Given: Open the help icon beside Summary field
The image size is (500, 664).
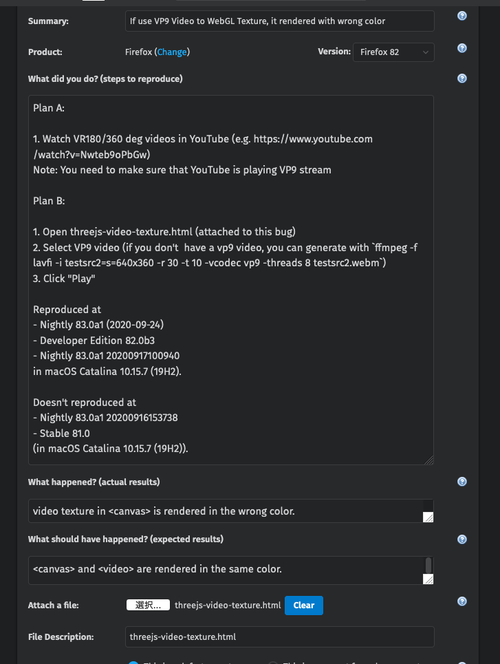Looking at the screenshot, I should click(x=462, y=16).
